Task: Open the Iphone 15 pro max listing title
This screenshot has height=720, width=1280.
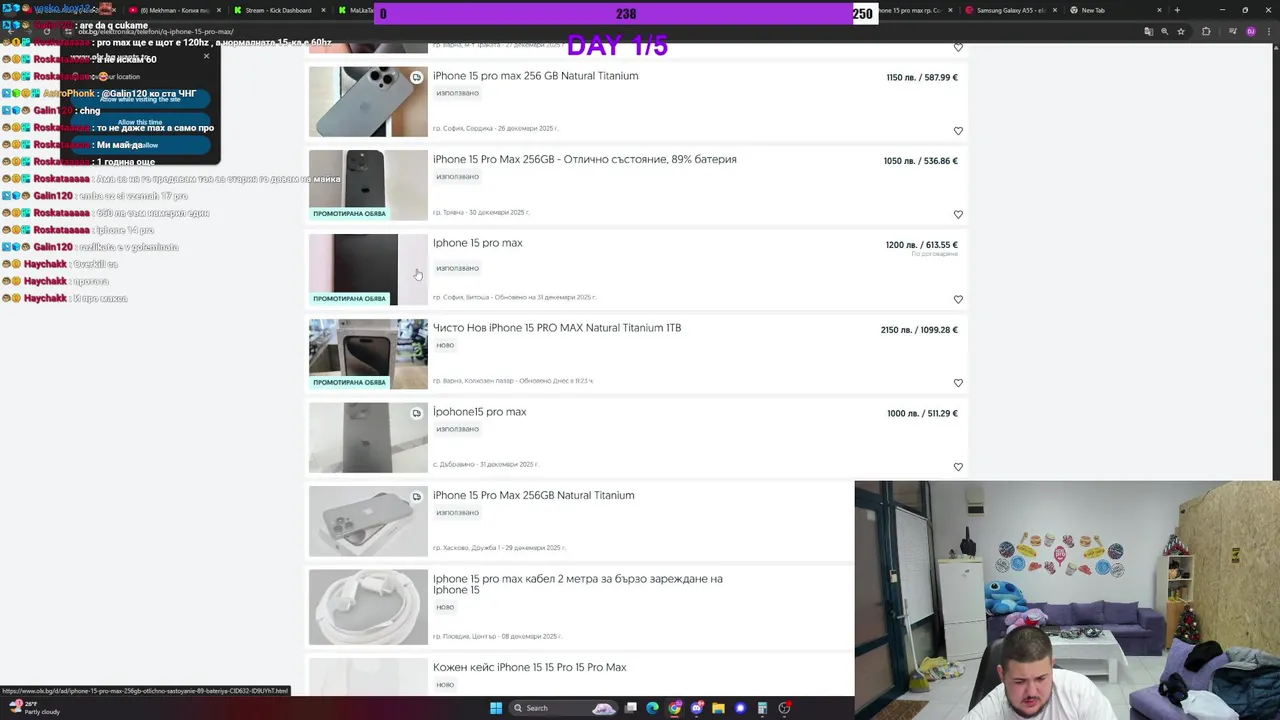Action: point(477,243)
